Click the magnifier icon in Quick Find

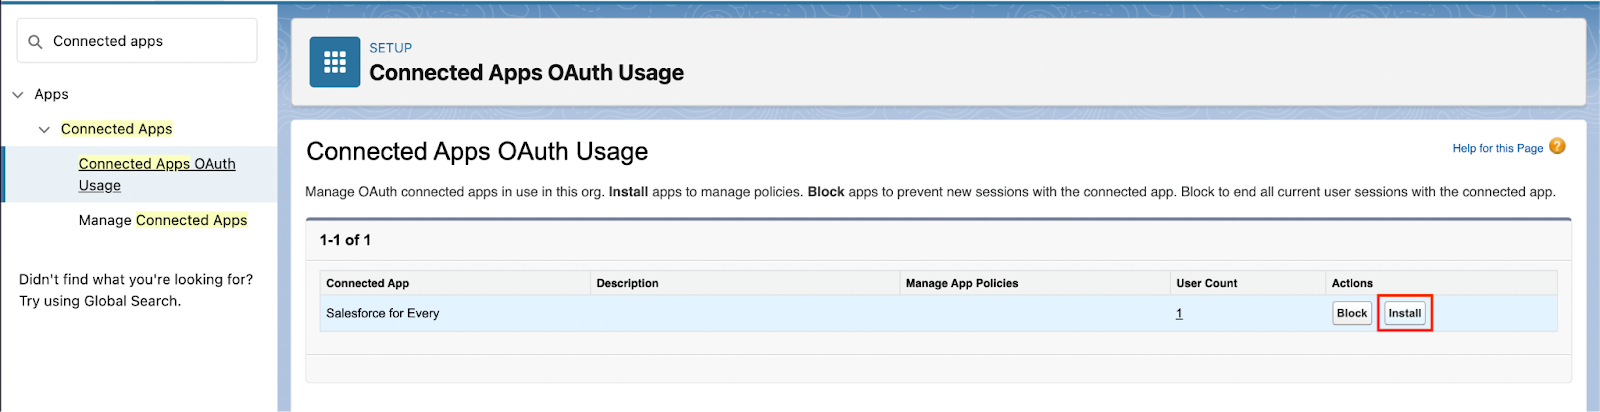coord(35,42)
